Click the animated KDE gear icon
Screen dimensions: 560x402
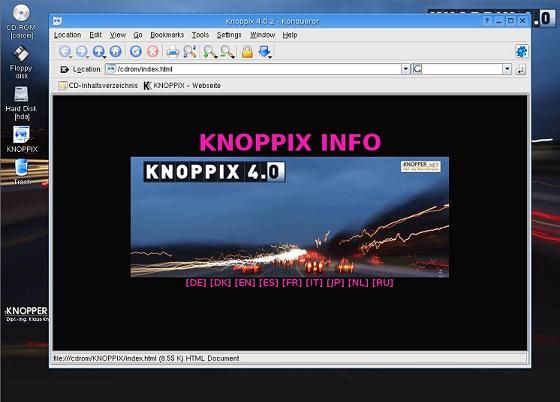(521, 51)
